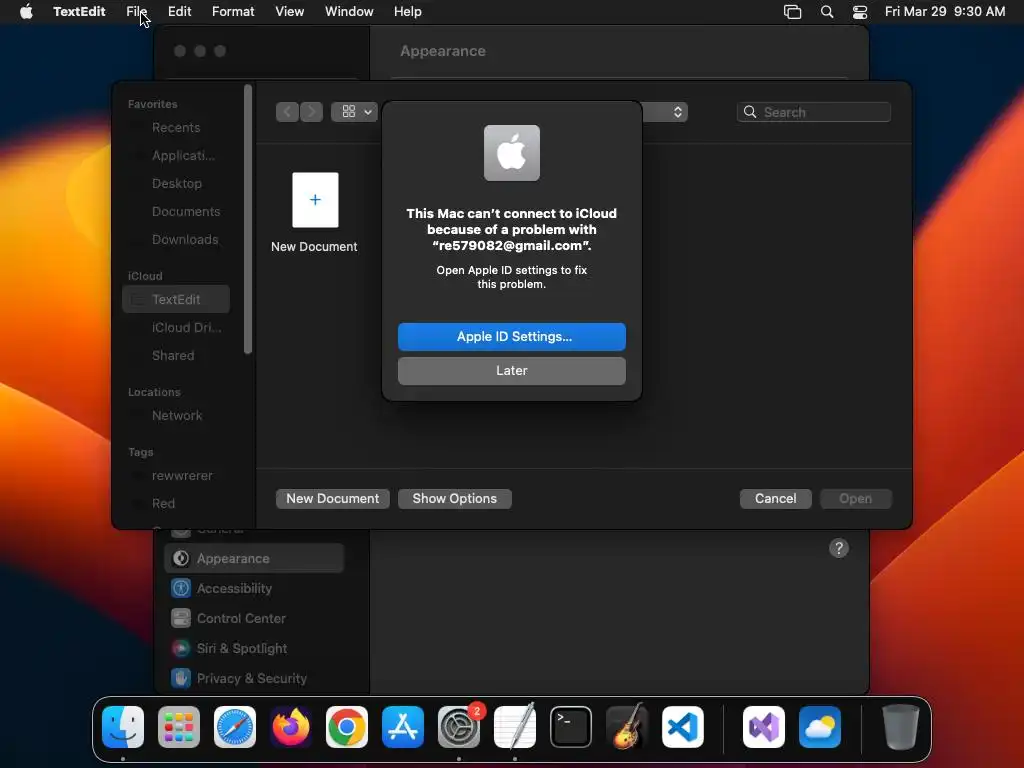Click the Stage Manager menu bar icon
Screen dimensions: 1024x768
(x=792, y=12)
